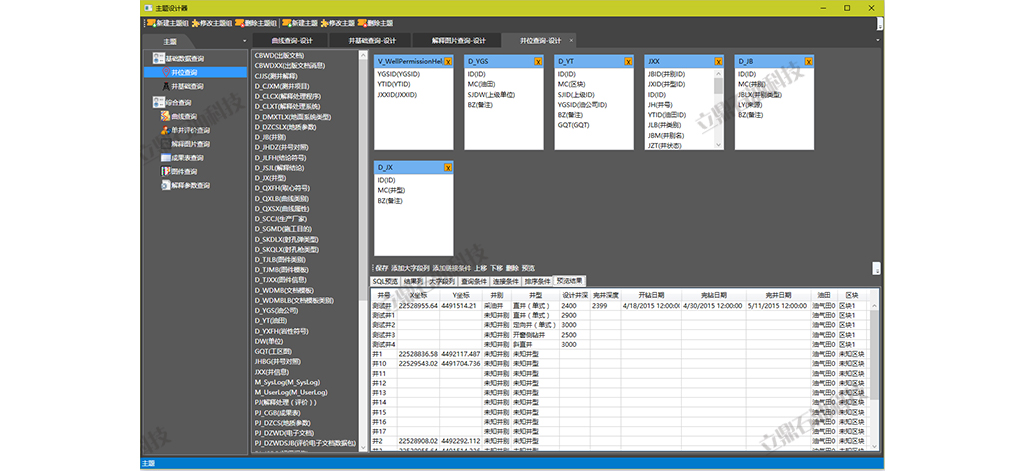Open the tab list dropdown at far right
Screen dimensions: 1024x471
pyautogui.click(x=878, y=41)
